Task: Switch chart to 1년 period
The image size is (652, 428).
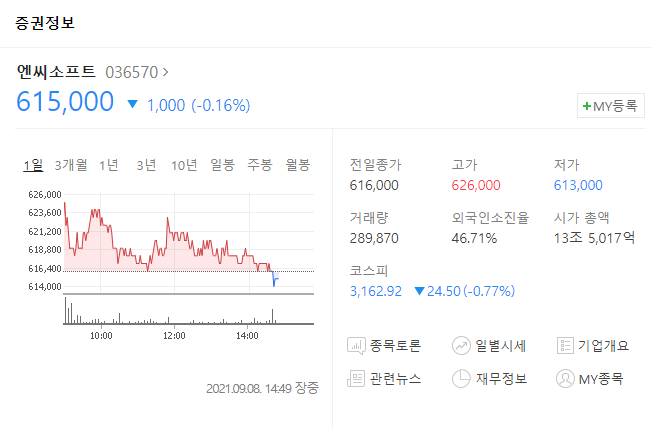Action: tap(109, 165)
